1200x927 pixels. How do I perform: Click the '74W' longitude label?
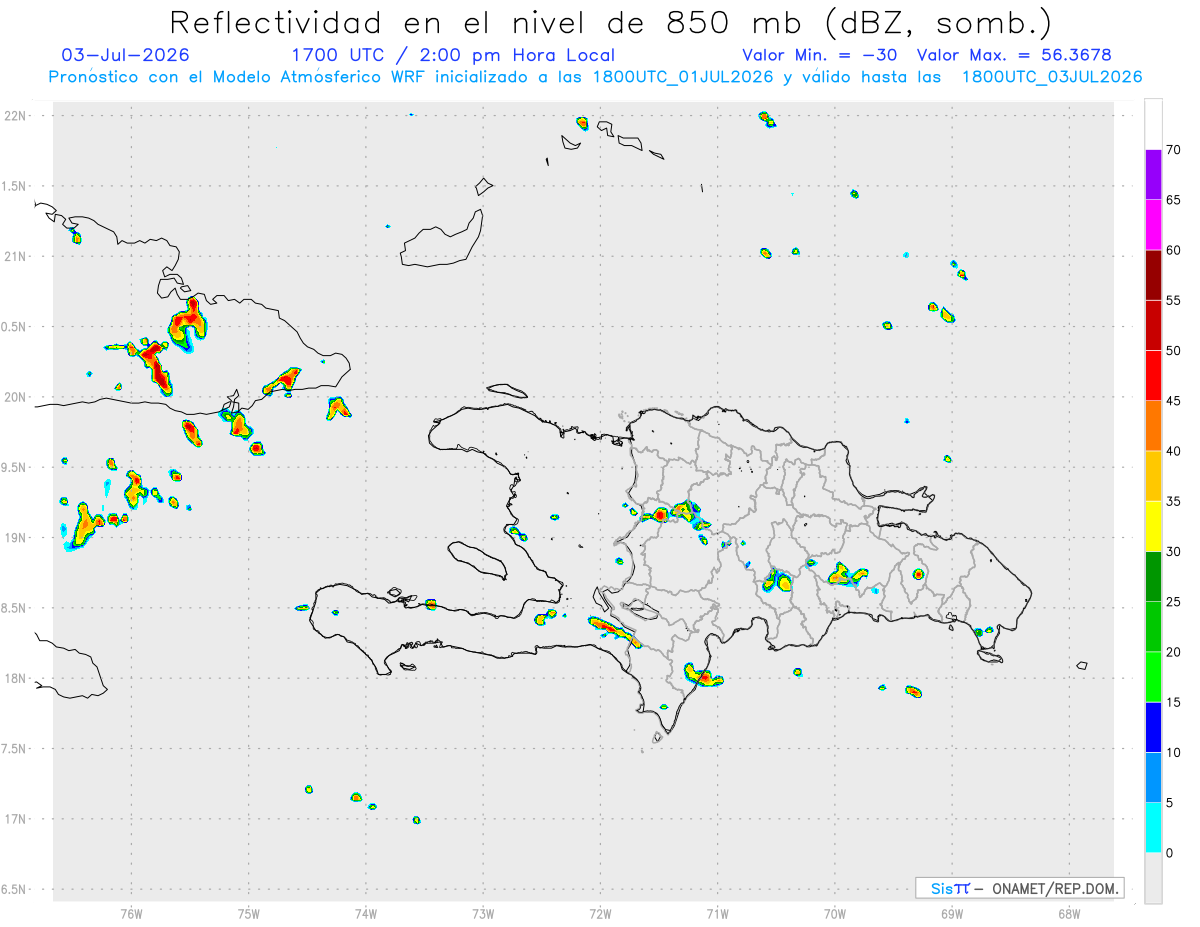(x=366, y=914)
